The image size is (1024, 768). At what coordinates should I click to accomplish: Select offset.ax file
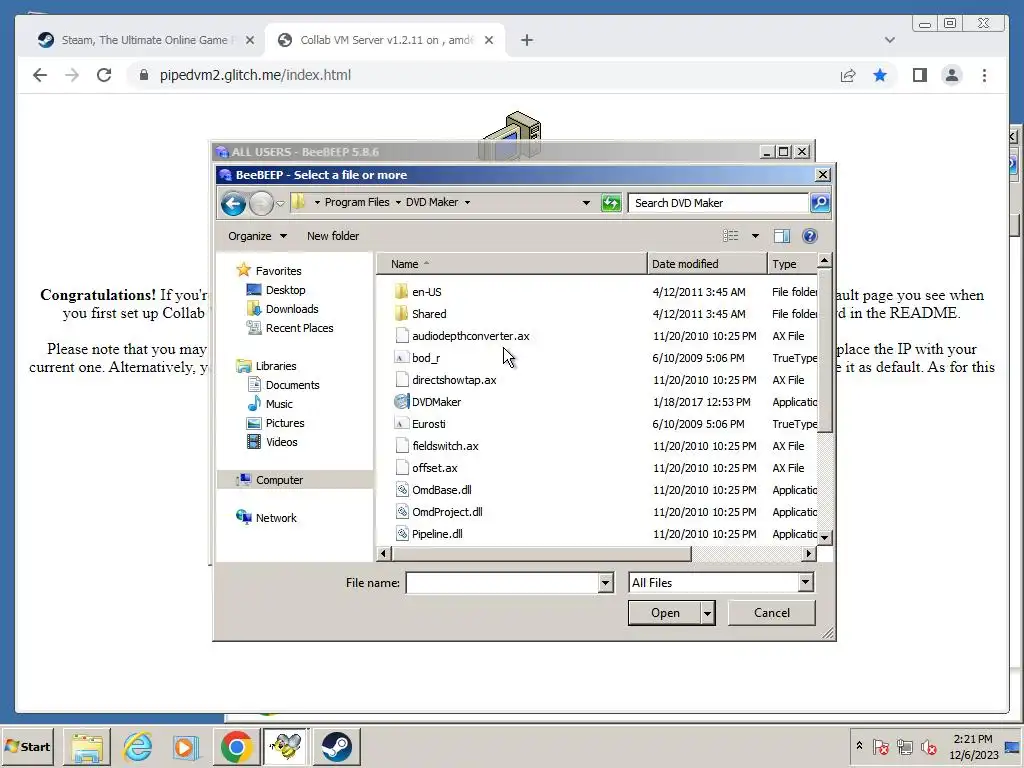pos(434,468)
